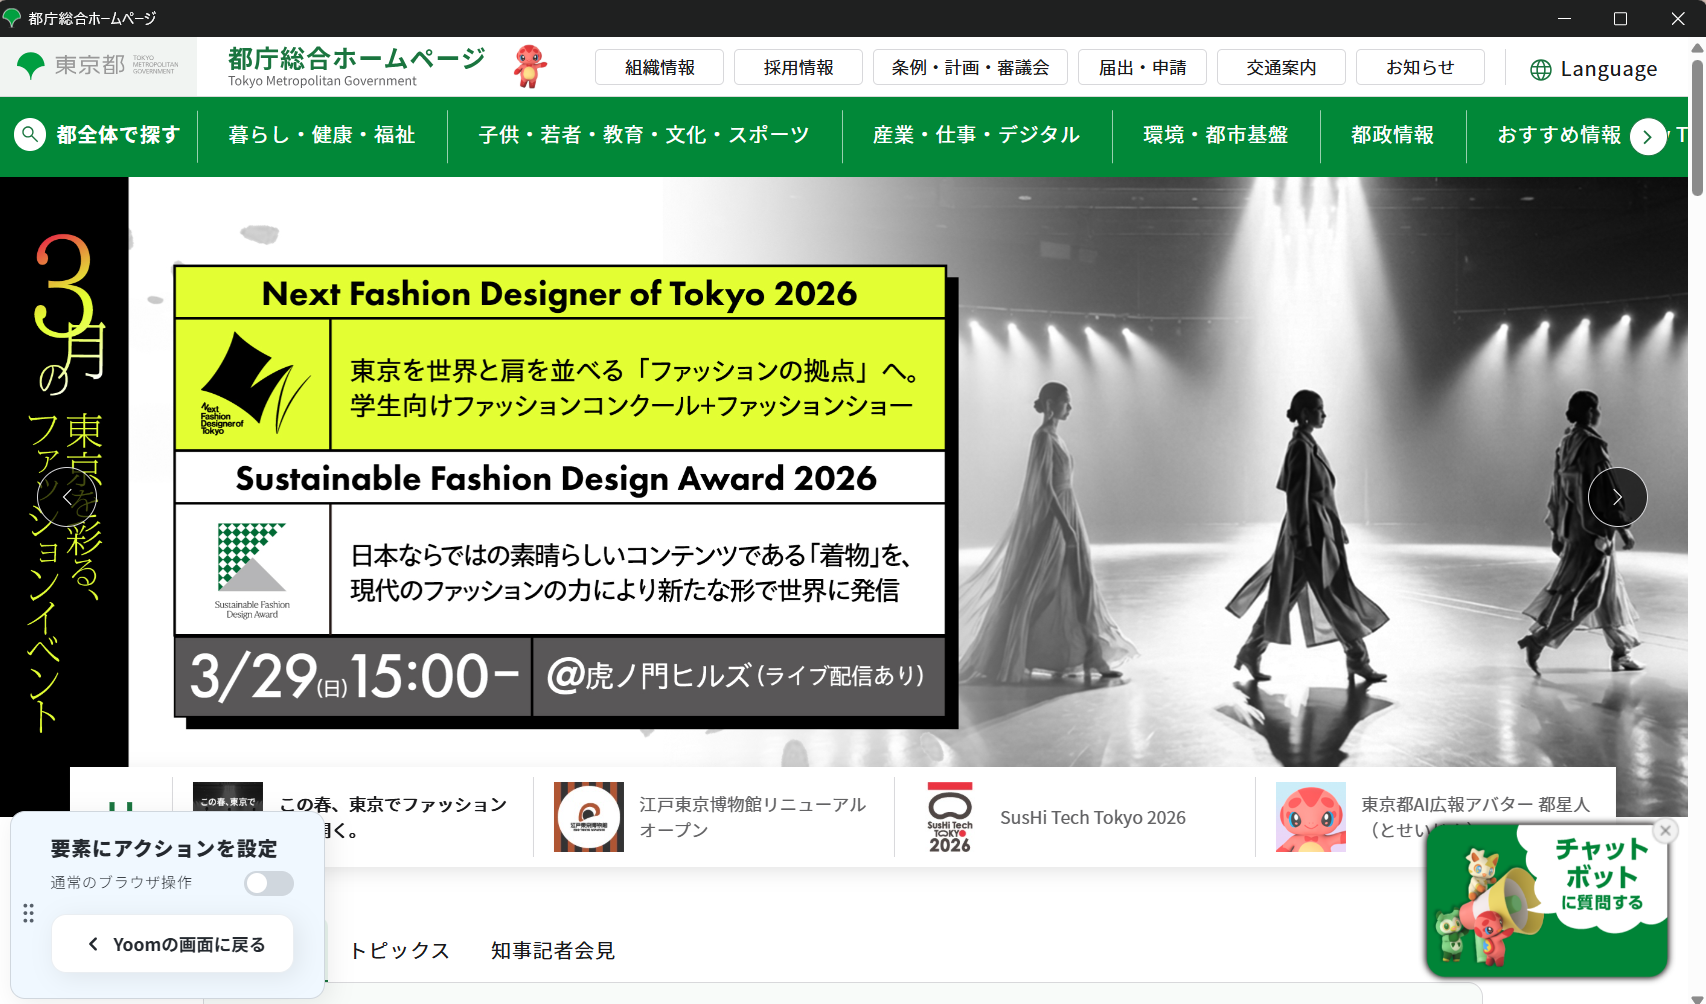Viewport: 1706px width, 1004px height.
Task: Open the チャットボットに質問する chatbot widget
Action: (x=1546, y=900)
